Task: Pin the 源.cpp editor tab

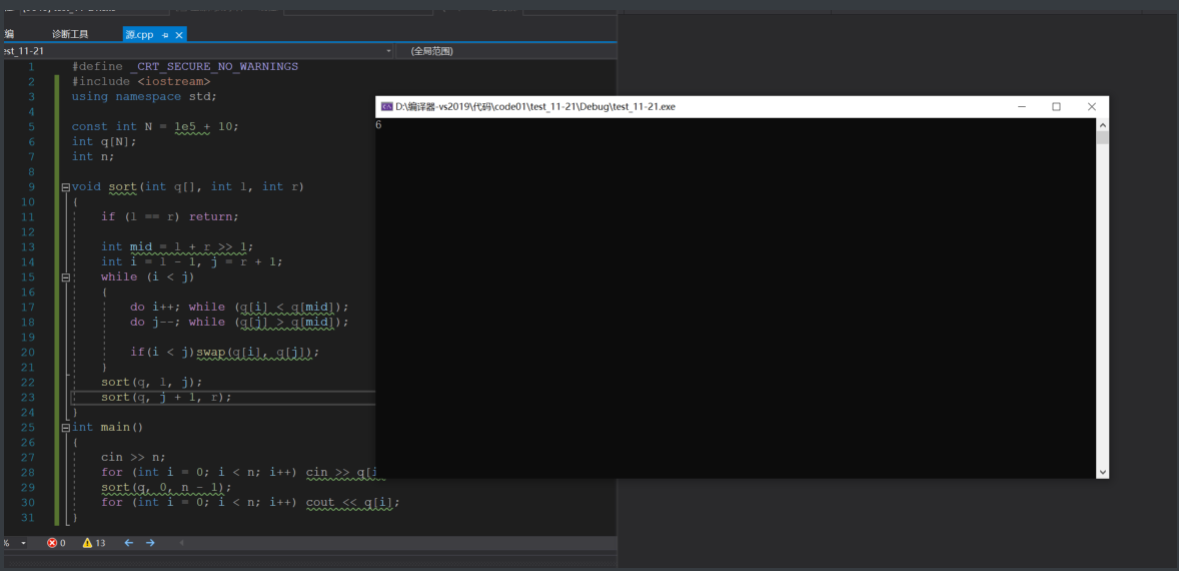Action: 165,35
